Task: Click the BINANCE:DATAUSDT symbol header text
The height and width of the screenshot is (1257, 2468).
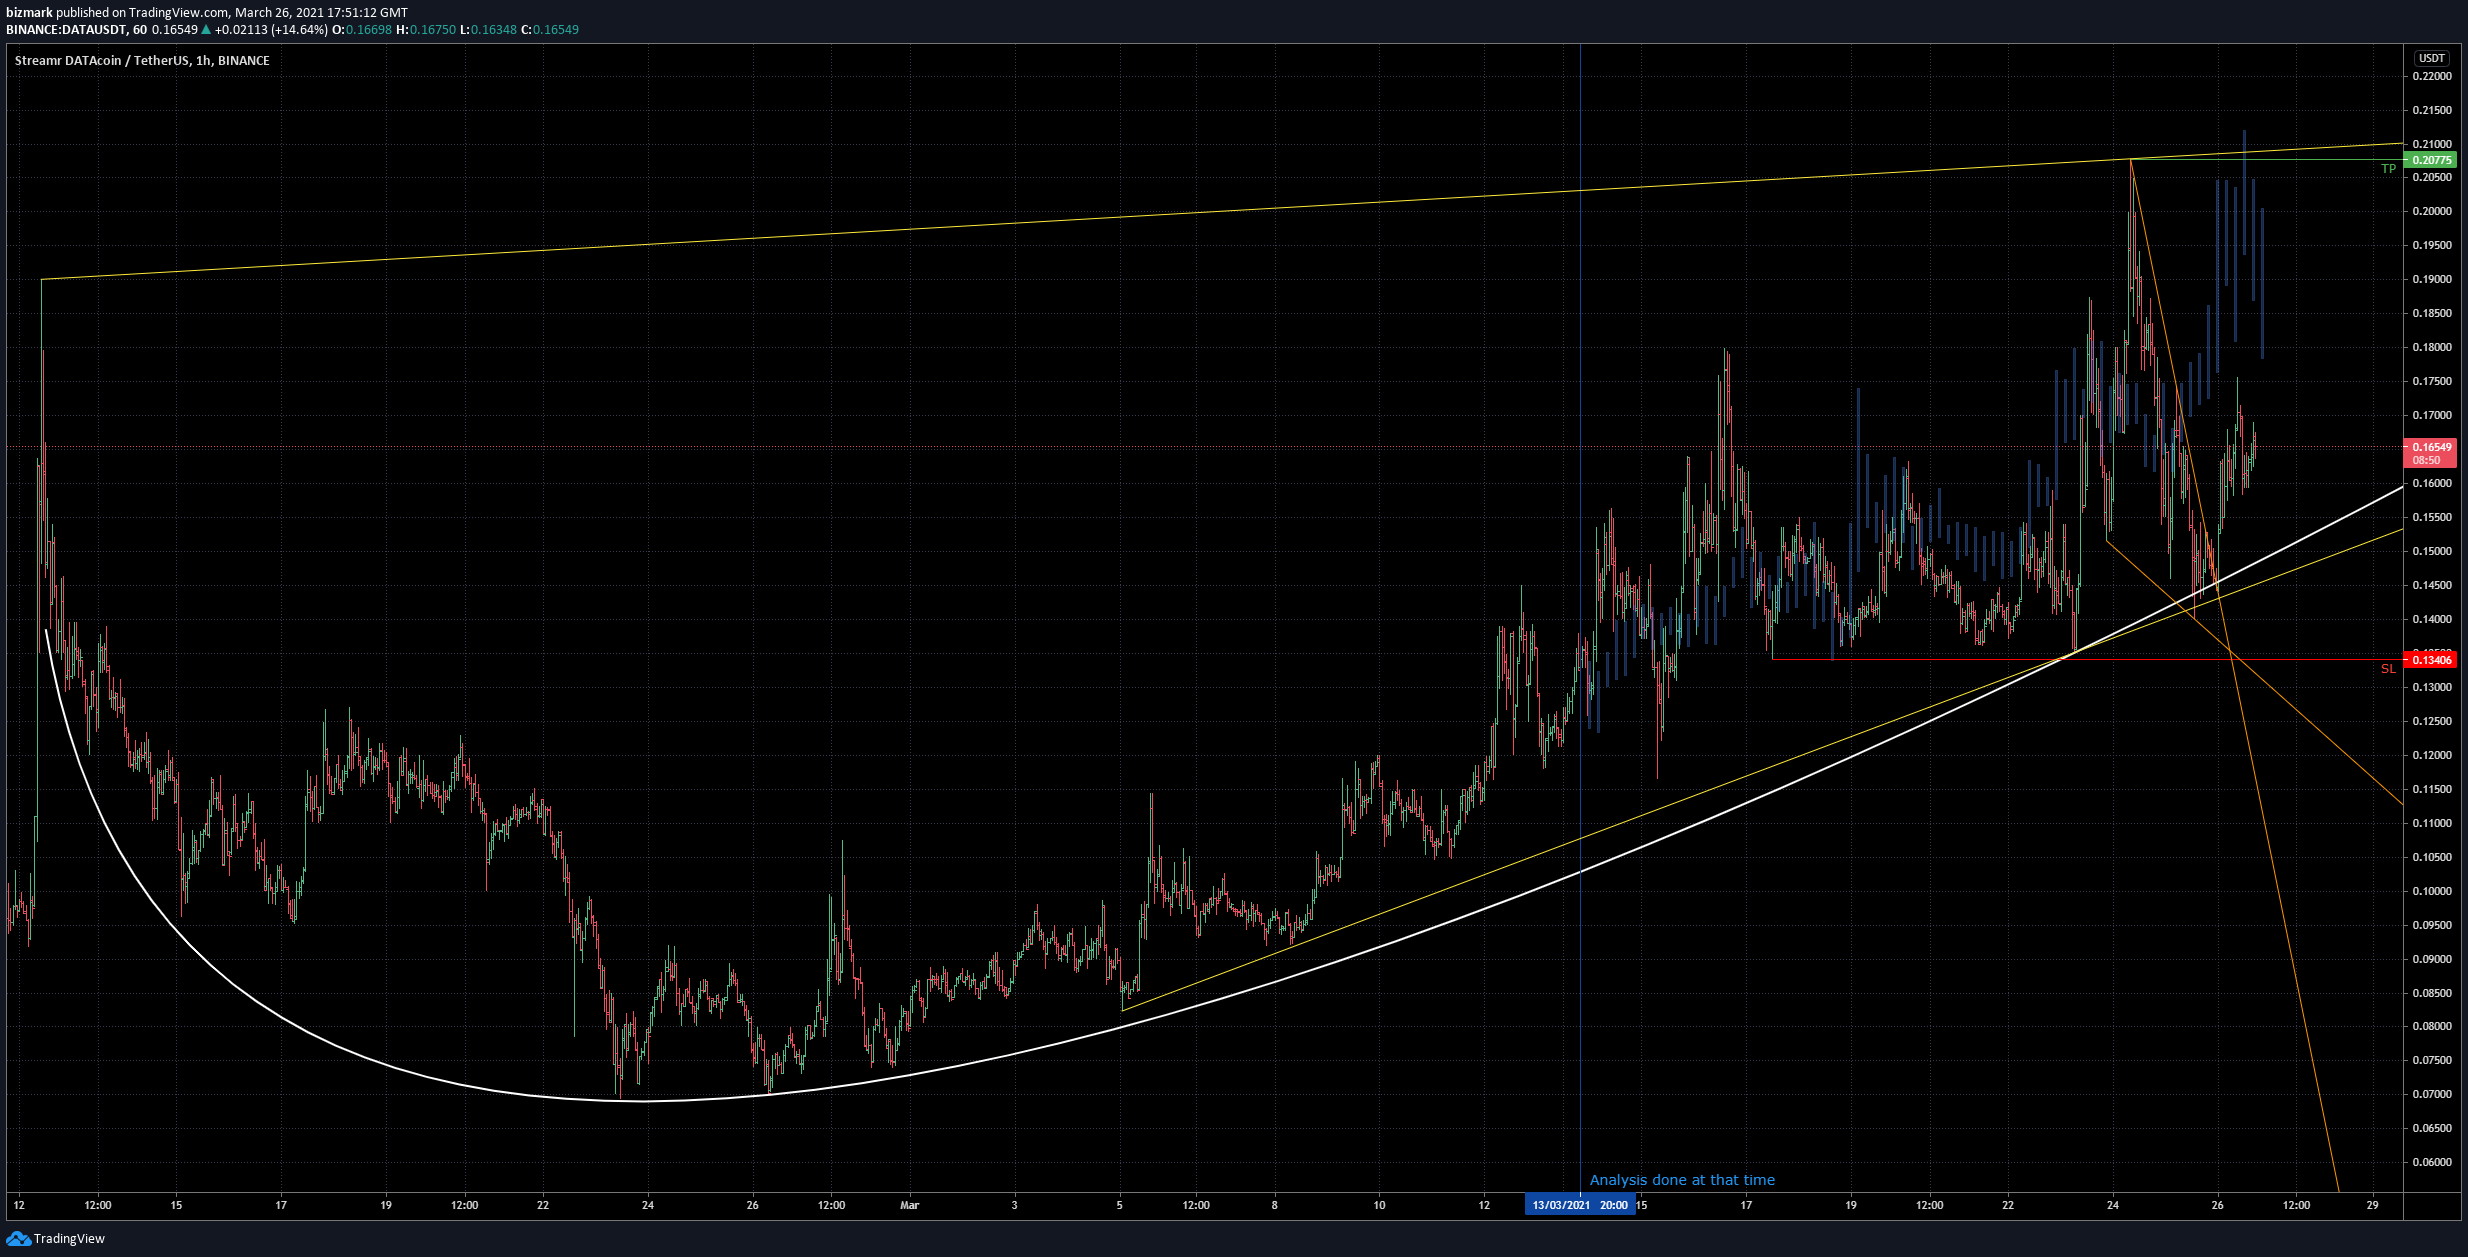Action: click(66, 30)
